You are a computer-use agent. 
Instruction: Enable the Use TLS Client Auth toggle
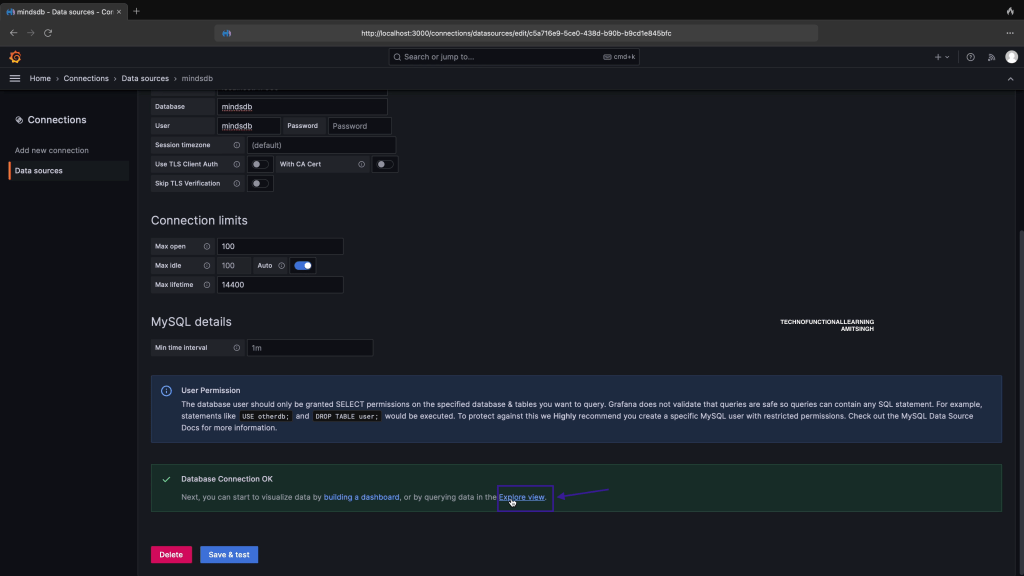(260, 164)
